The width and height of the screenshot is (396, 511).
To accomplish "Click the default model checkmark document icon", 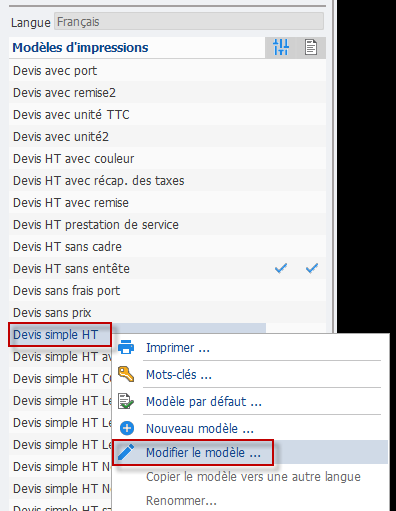I will pyautogui.click(x=126, y=401).
